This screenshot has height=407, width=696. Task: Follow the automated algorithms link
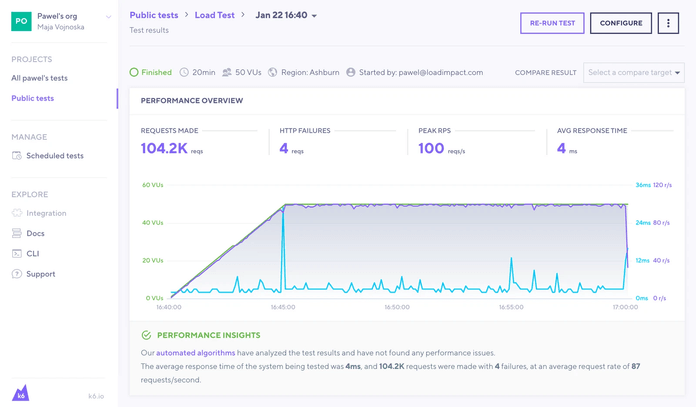tap(195, 353)
